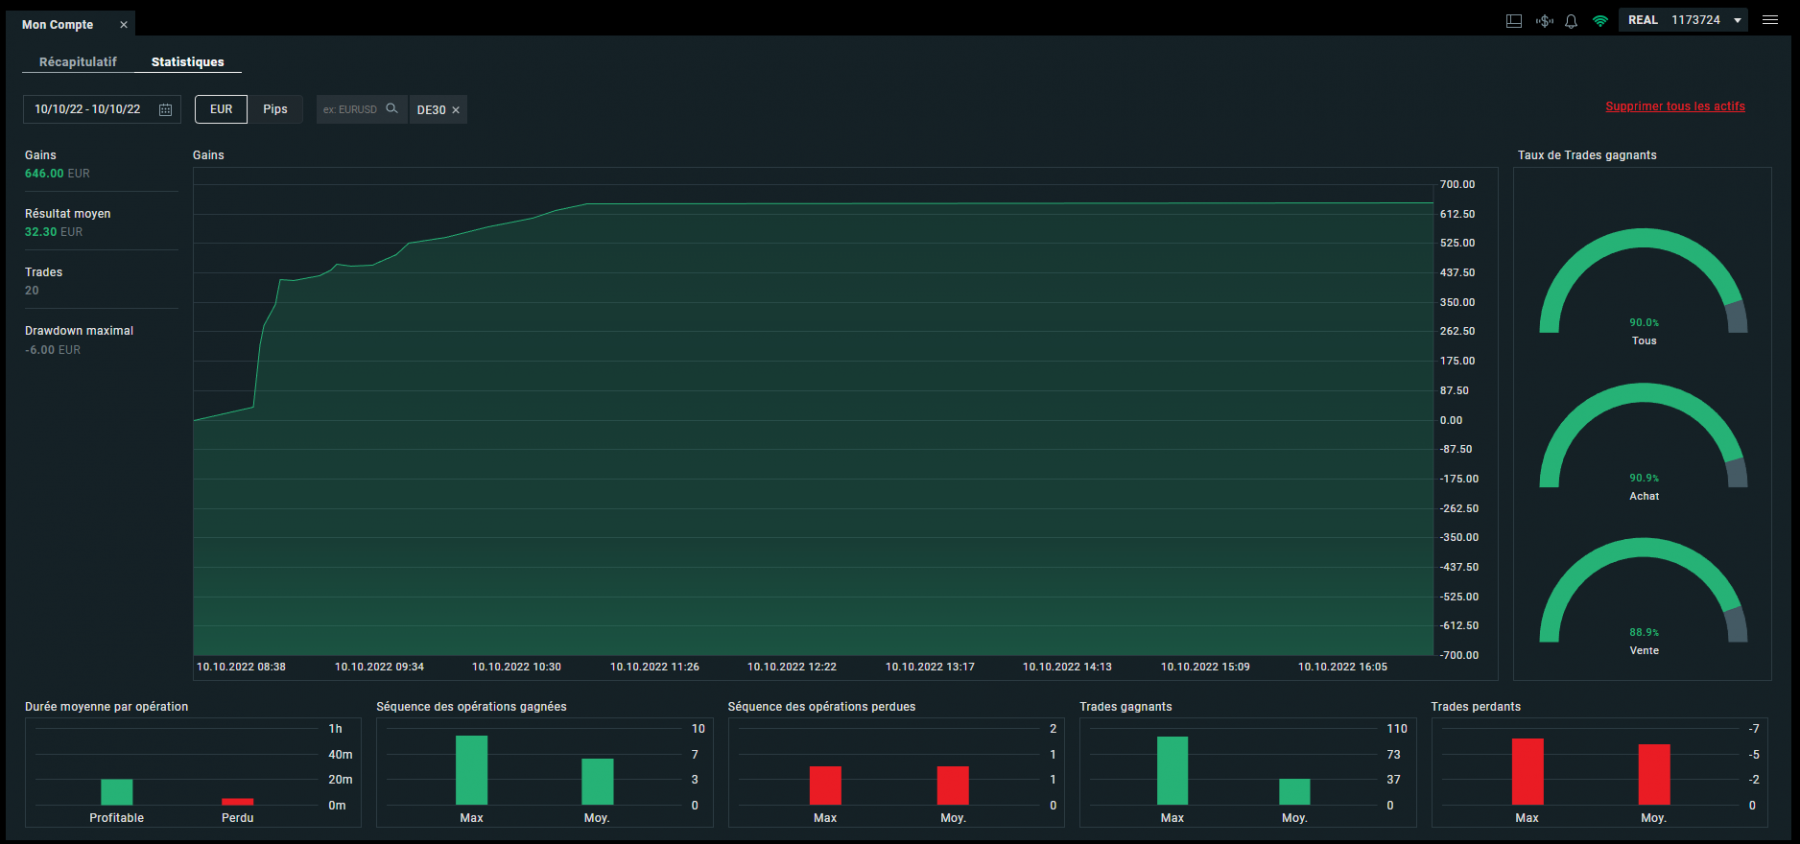Click Max bar in Séquence des opérations gagnées
1800x844 pixels.
[x=471, y=770]
